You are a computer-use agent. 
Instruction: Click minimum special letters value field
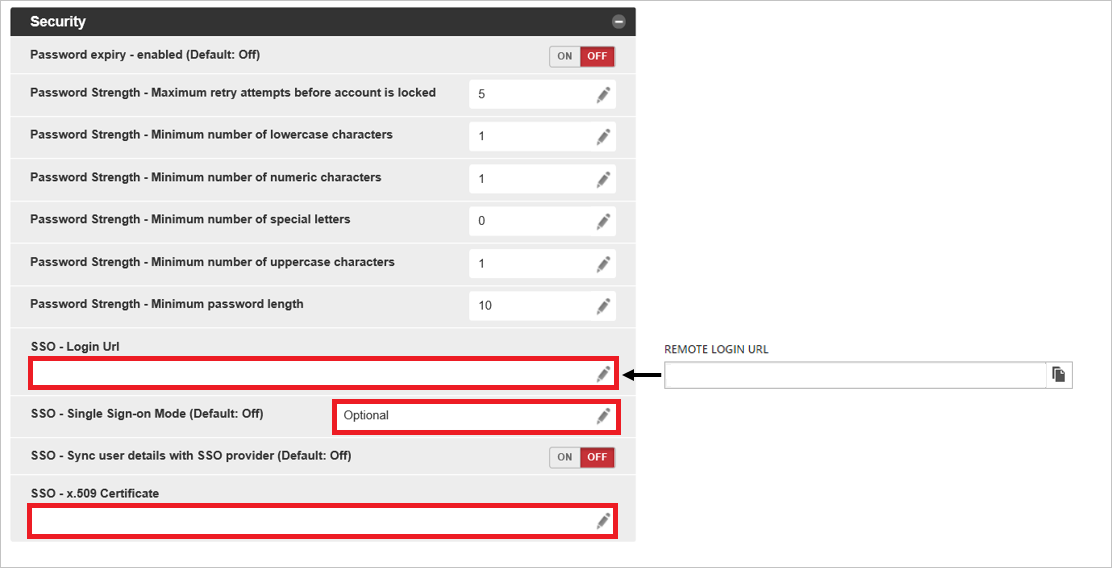point(543,221)
